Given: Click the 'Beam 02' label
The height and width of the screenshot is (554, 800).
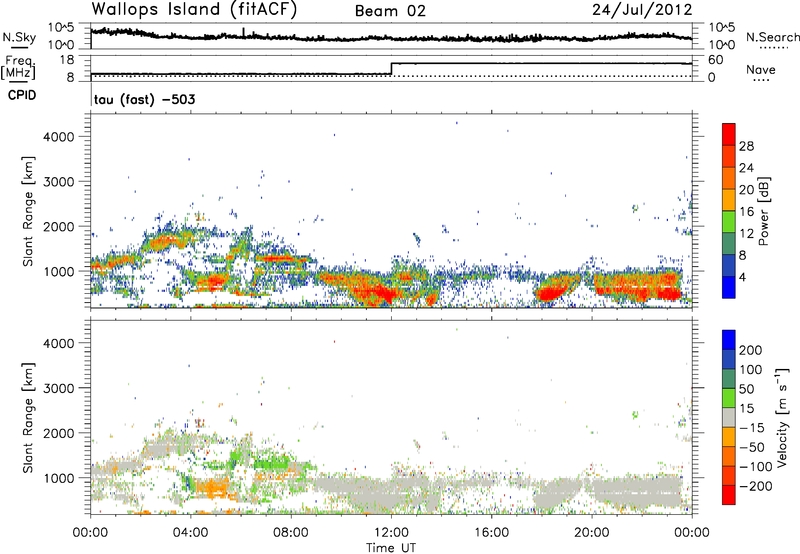Looking at the screenshot, I should (x=390, y=11).
